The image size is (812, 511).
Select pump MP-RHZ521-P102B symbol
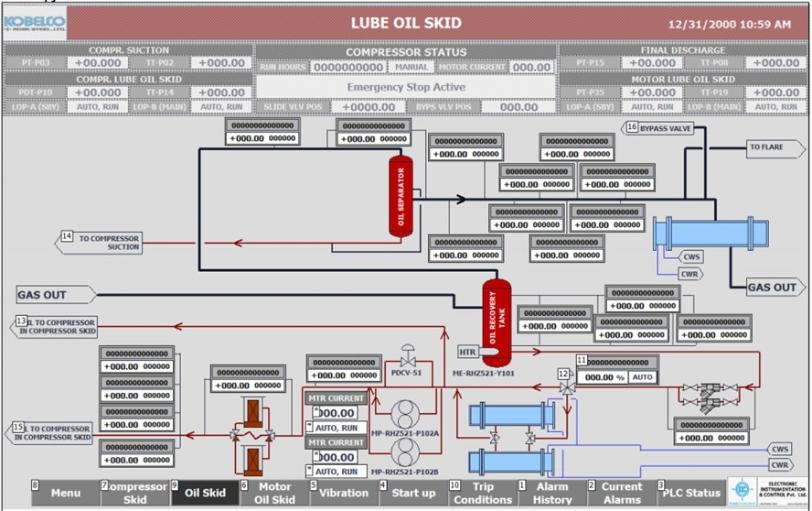[408, 452]
